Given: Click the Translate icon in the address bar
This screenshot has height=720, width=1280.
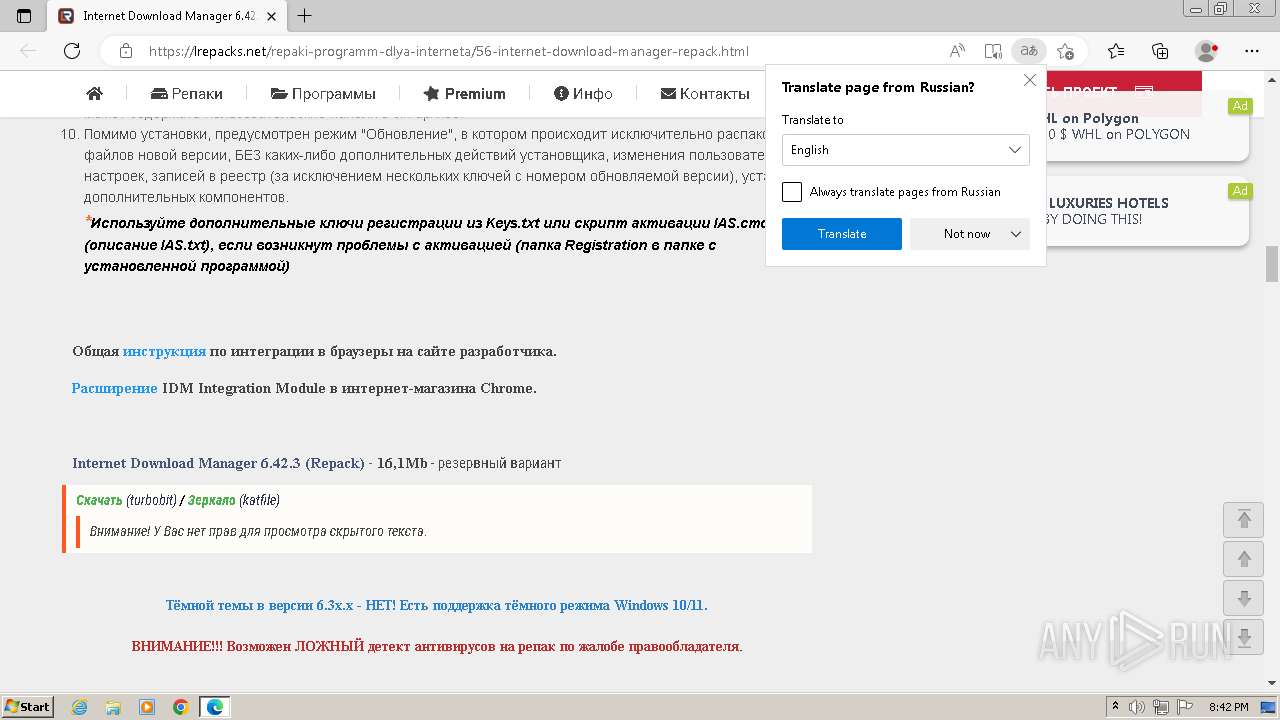Looking at the screenshot, I should [x=1027, y=51].
